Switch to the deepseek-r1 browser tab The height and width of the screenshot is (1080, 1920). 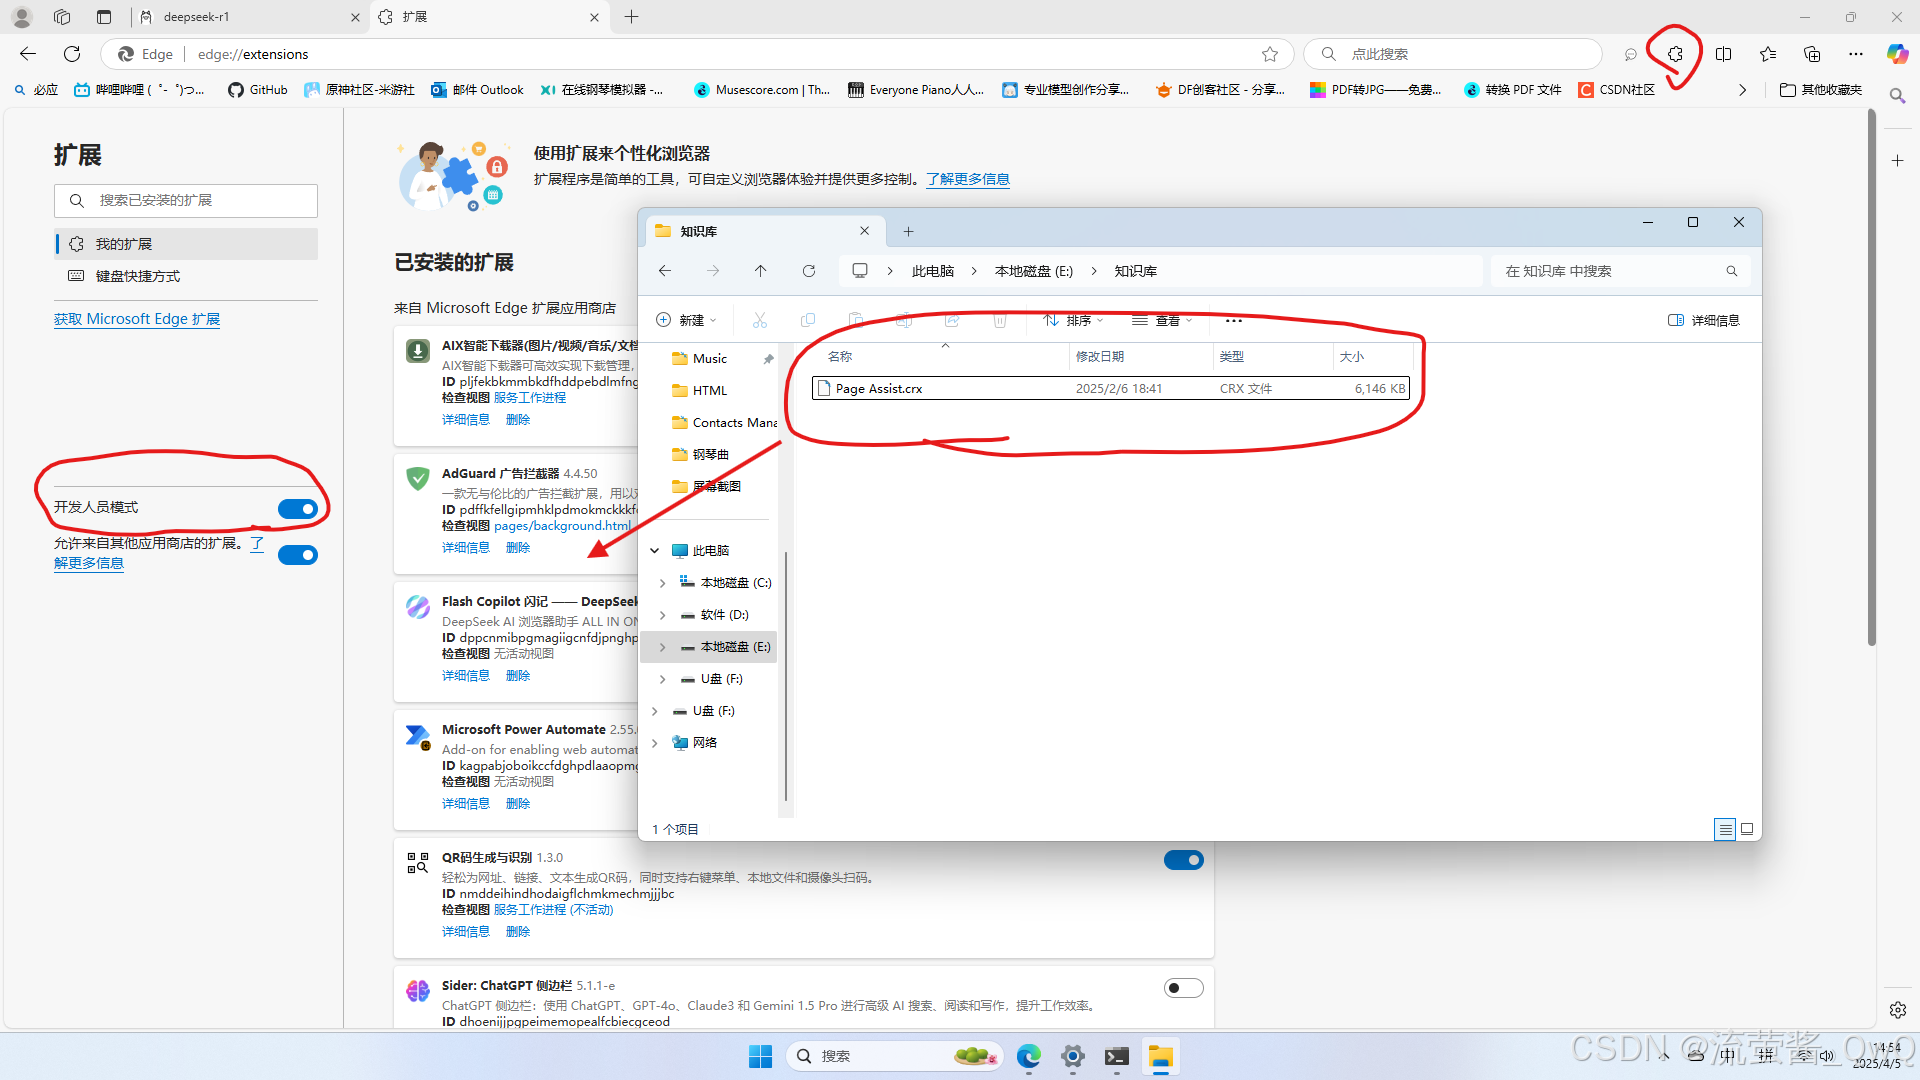coord(249,17)
